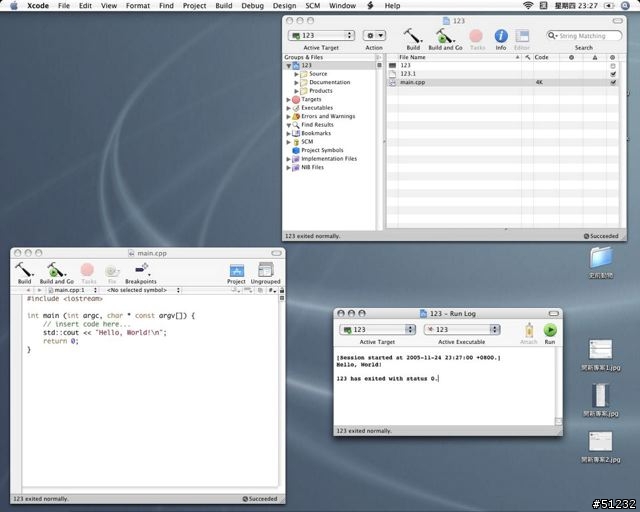
Task: Click the Build hammer in main.cpp window
Action: pyautogui.click(x=24, y=270)
